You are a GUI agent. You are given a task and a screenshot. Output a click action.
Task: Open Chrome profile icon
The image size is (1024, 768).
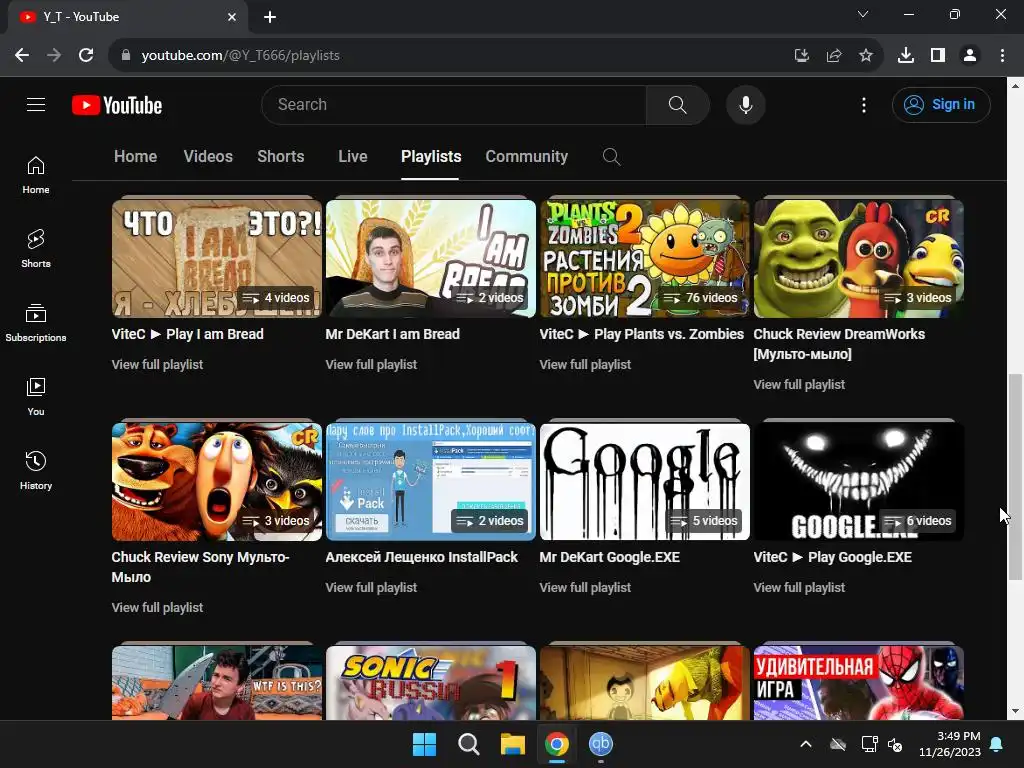pyautogui.click(x=970, y=56)
